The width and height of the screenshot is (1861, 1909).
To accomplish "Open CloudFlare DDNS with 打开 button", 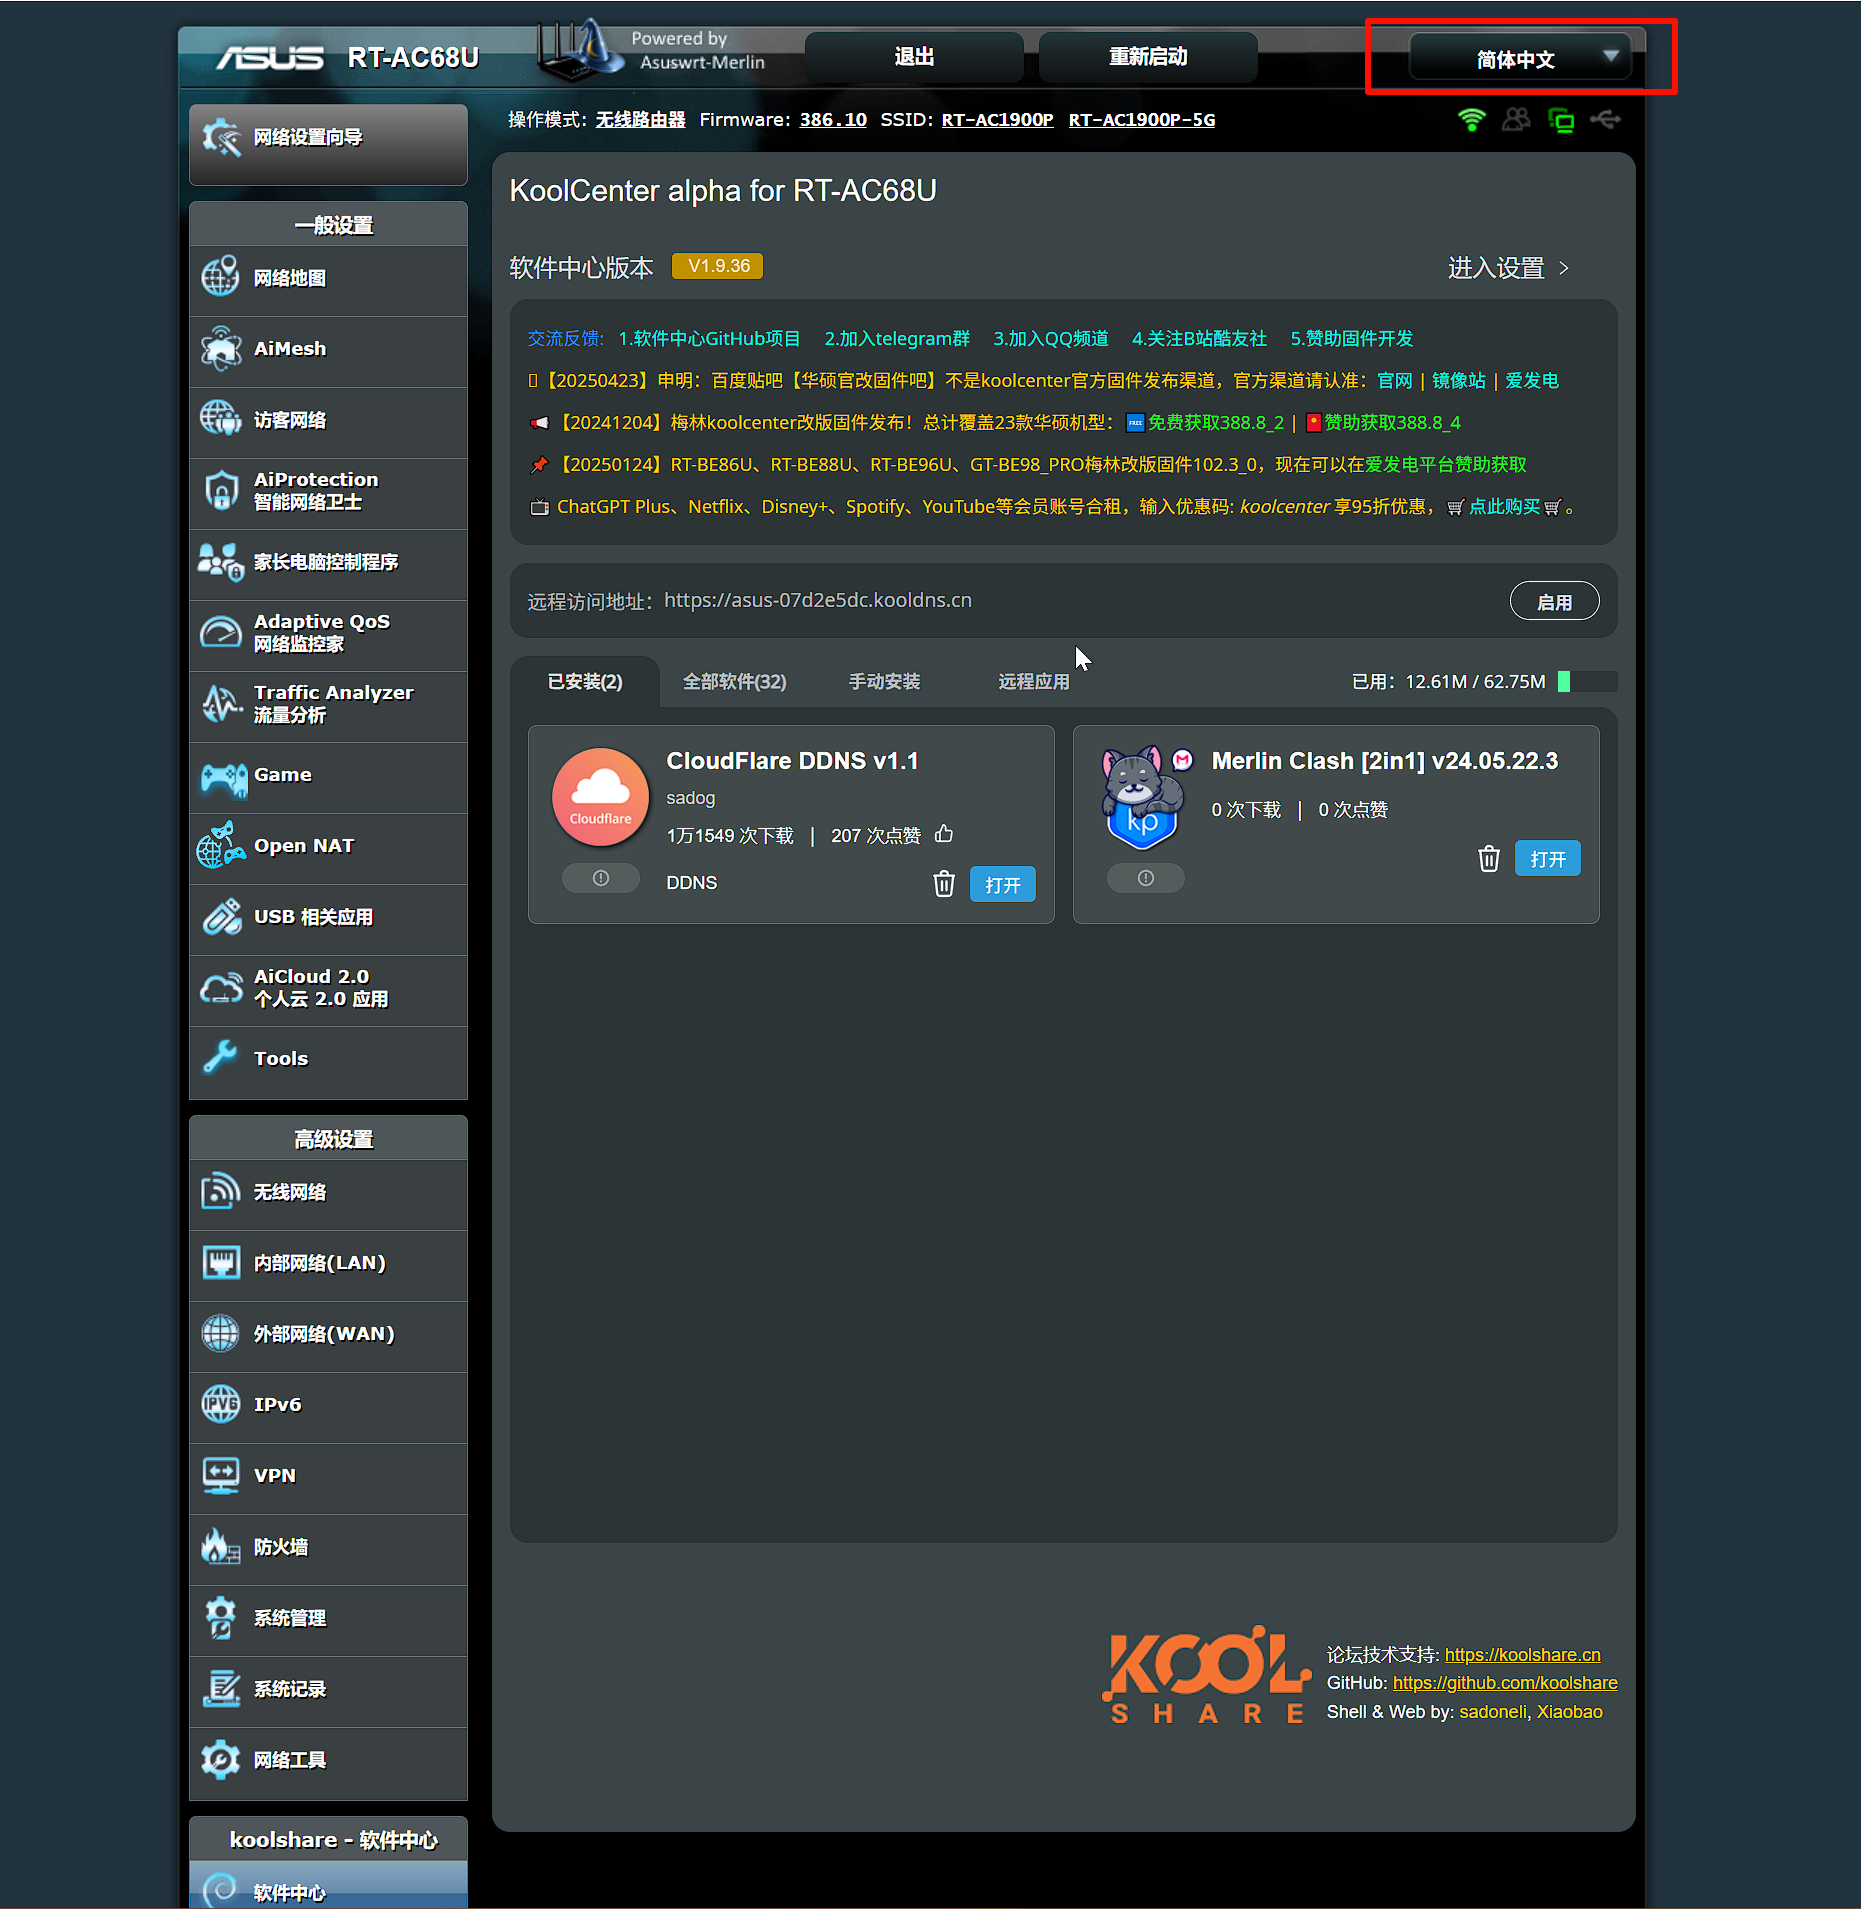I will click(x=1003, y=884).
